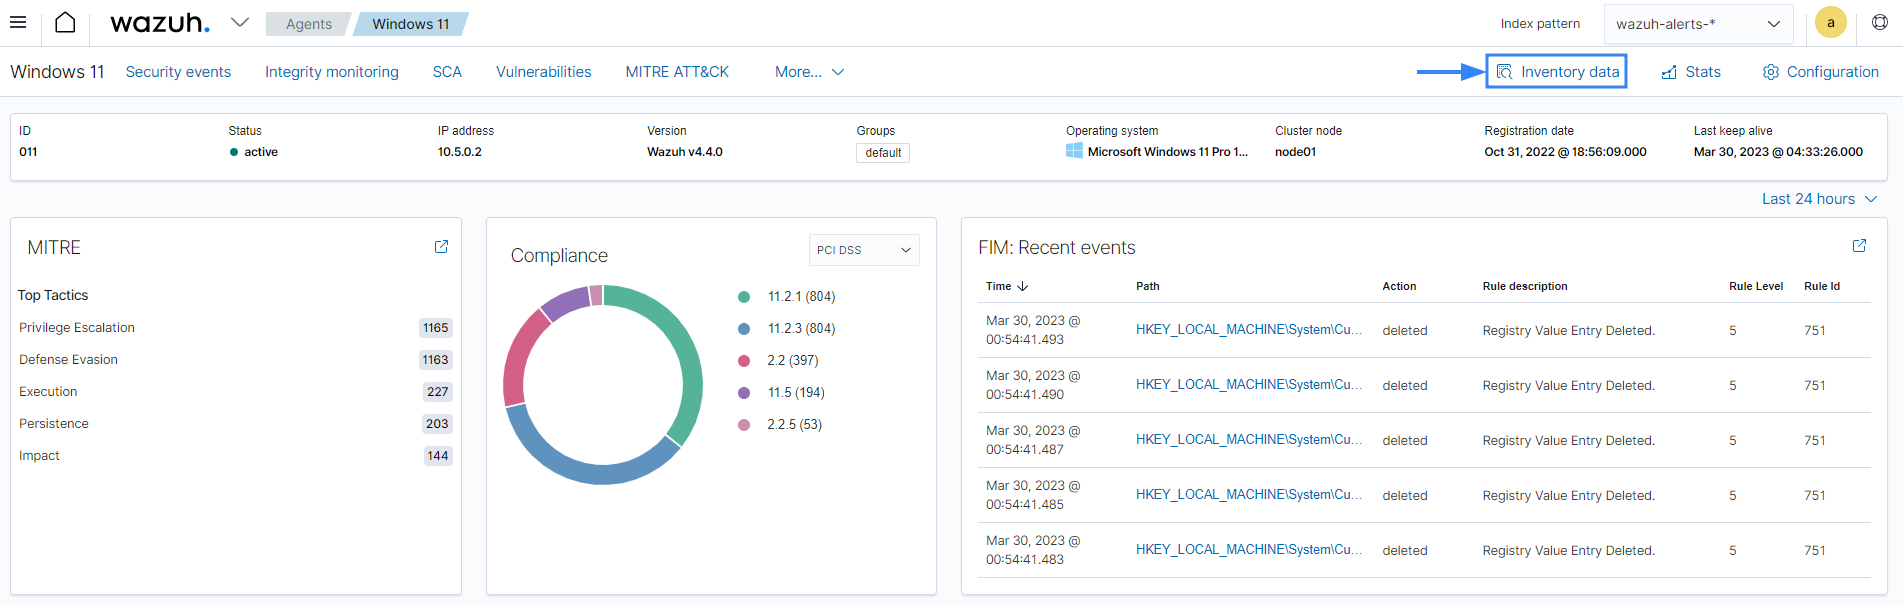Open Inventory data

[x=1557, y=72]
